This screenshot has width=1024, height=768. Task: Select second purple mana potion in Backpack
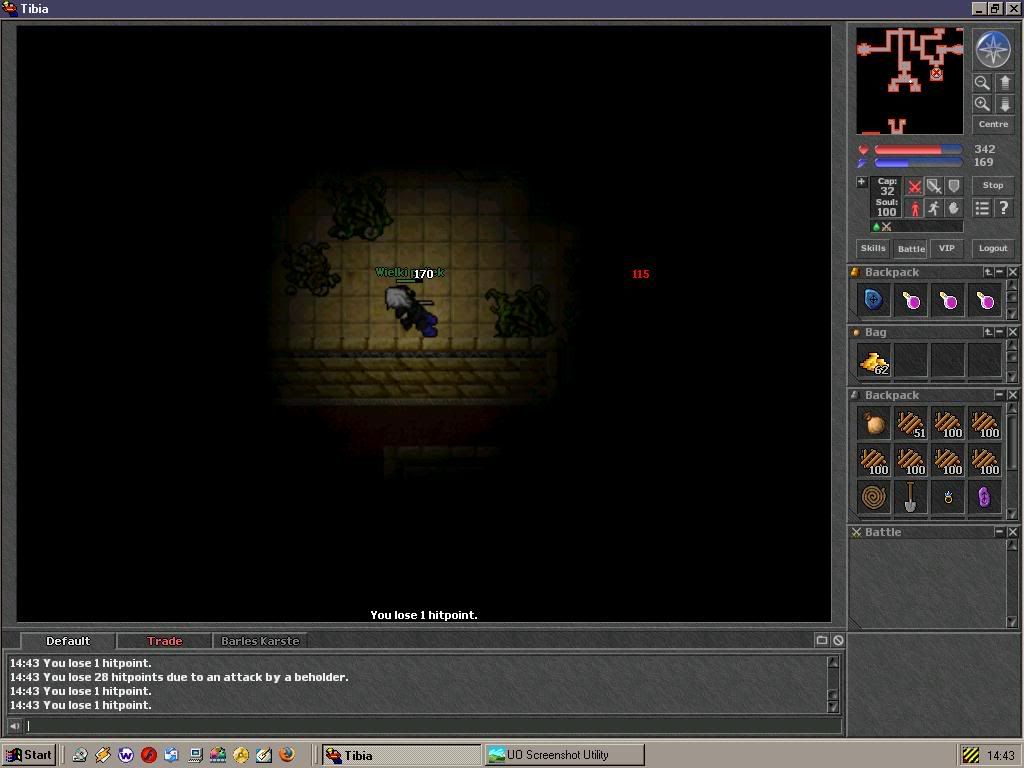[x=948, y=300]
